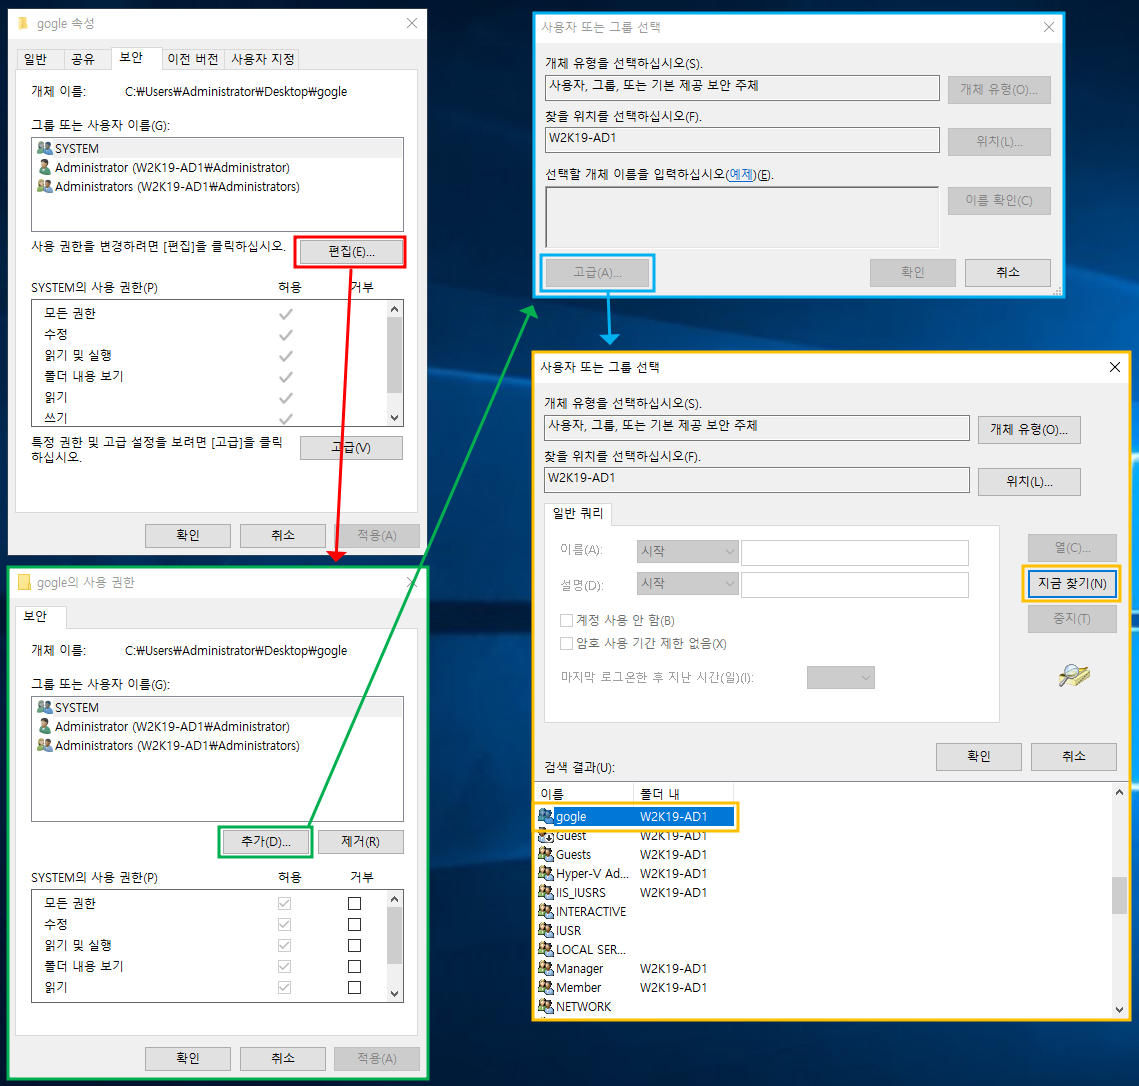Toggle the 수정 allow checkbox in permissions
This screenshot has height=1086, width=1139.
pyautogui.click(x=285, y=925)
